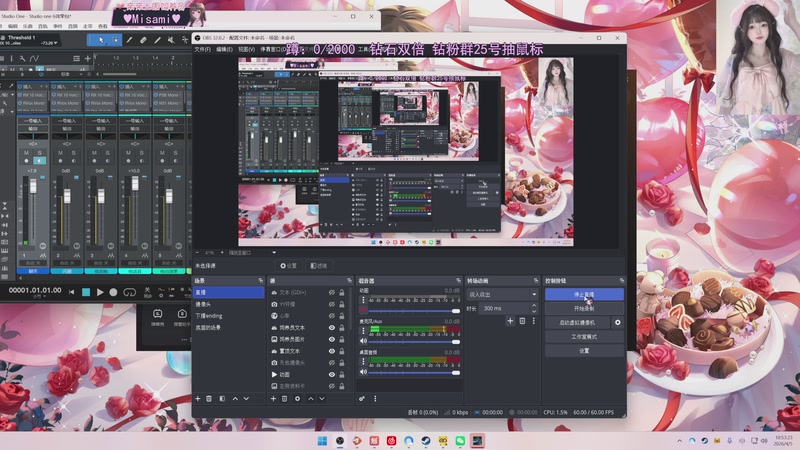800x450 pixels.
Task: Open channel 1 input selector in Studio One
Action: pos(33,121)
